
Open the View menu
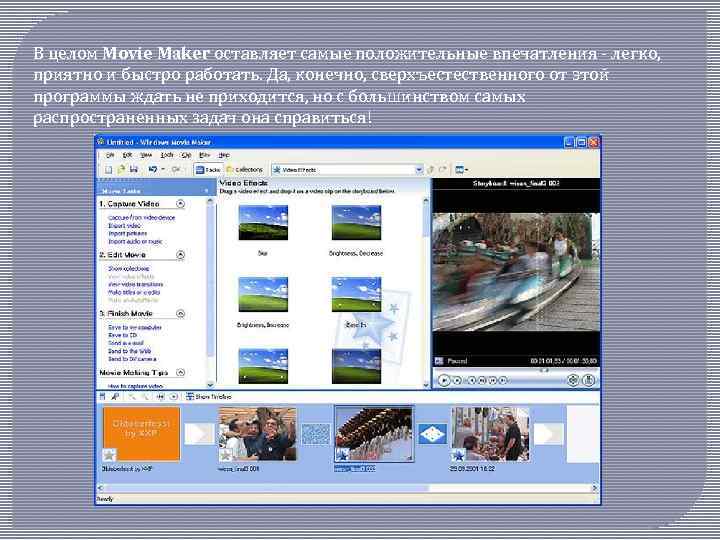[x=146, y=155]
